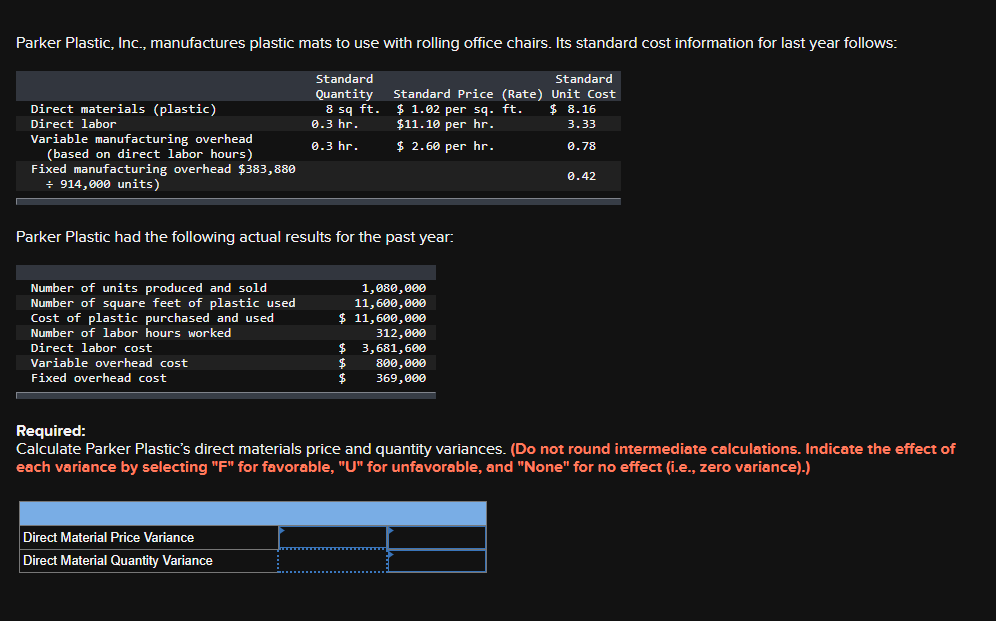
Task: Click 'Number of square feet of plastic used' label
Action: (163, 304)
